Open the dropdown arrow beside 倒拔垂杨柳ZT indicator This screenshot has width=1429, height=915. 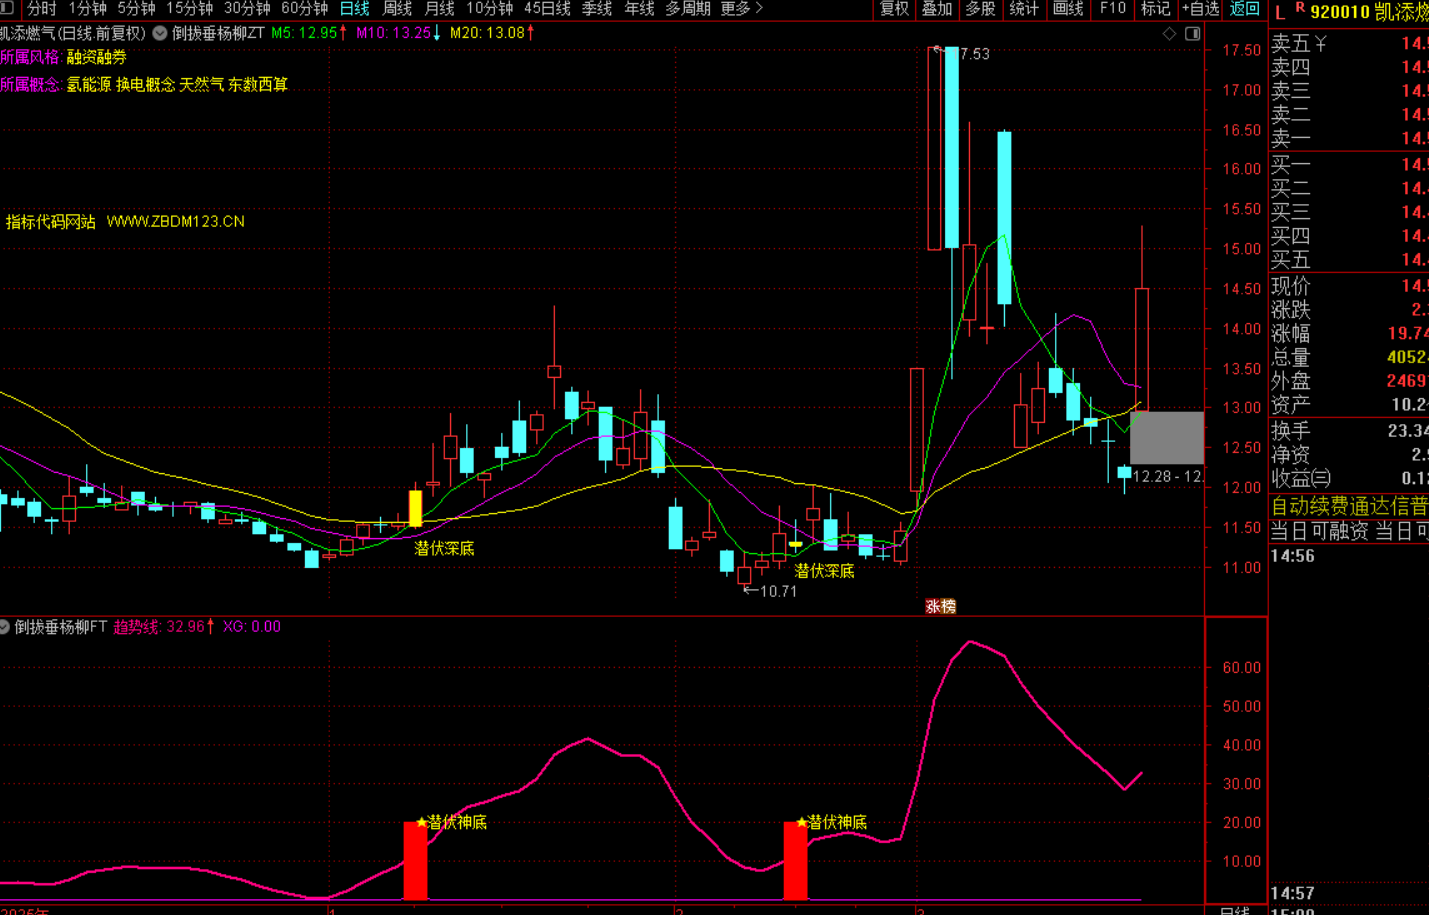click(x=160, y=33)
